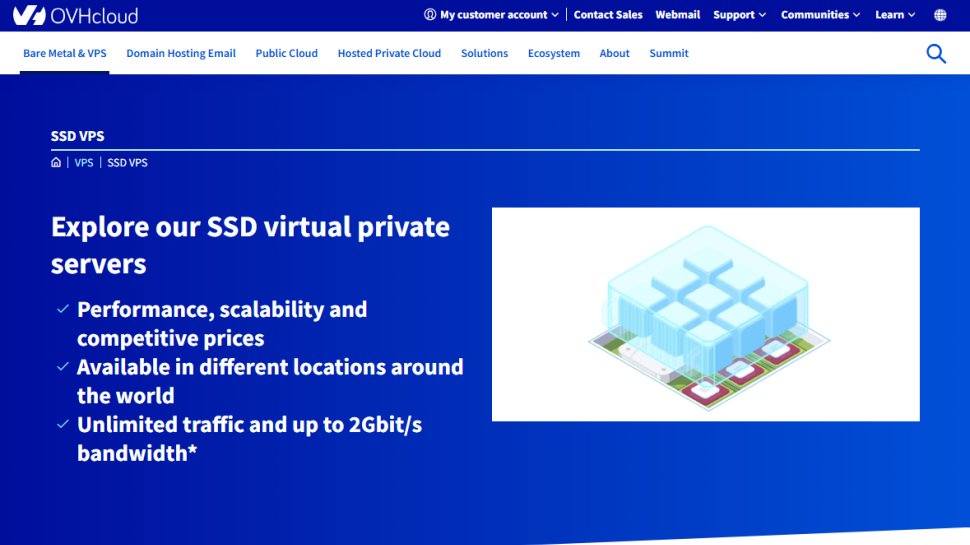Image resolution: width=970 pixels, height=545 pixels.
Task: Open the Summit menu item
Action: click(x=669, y=53)
